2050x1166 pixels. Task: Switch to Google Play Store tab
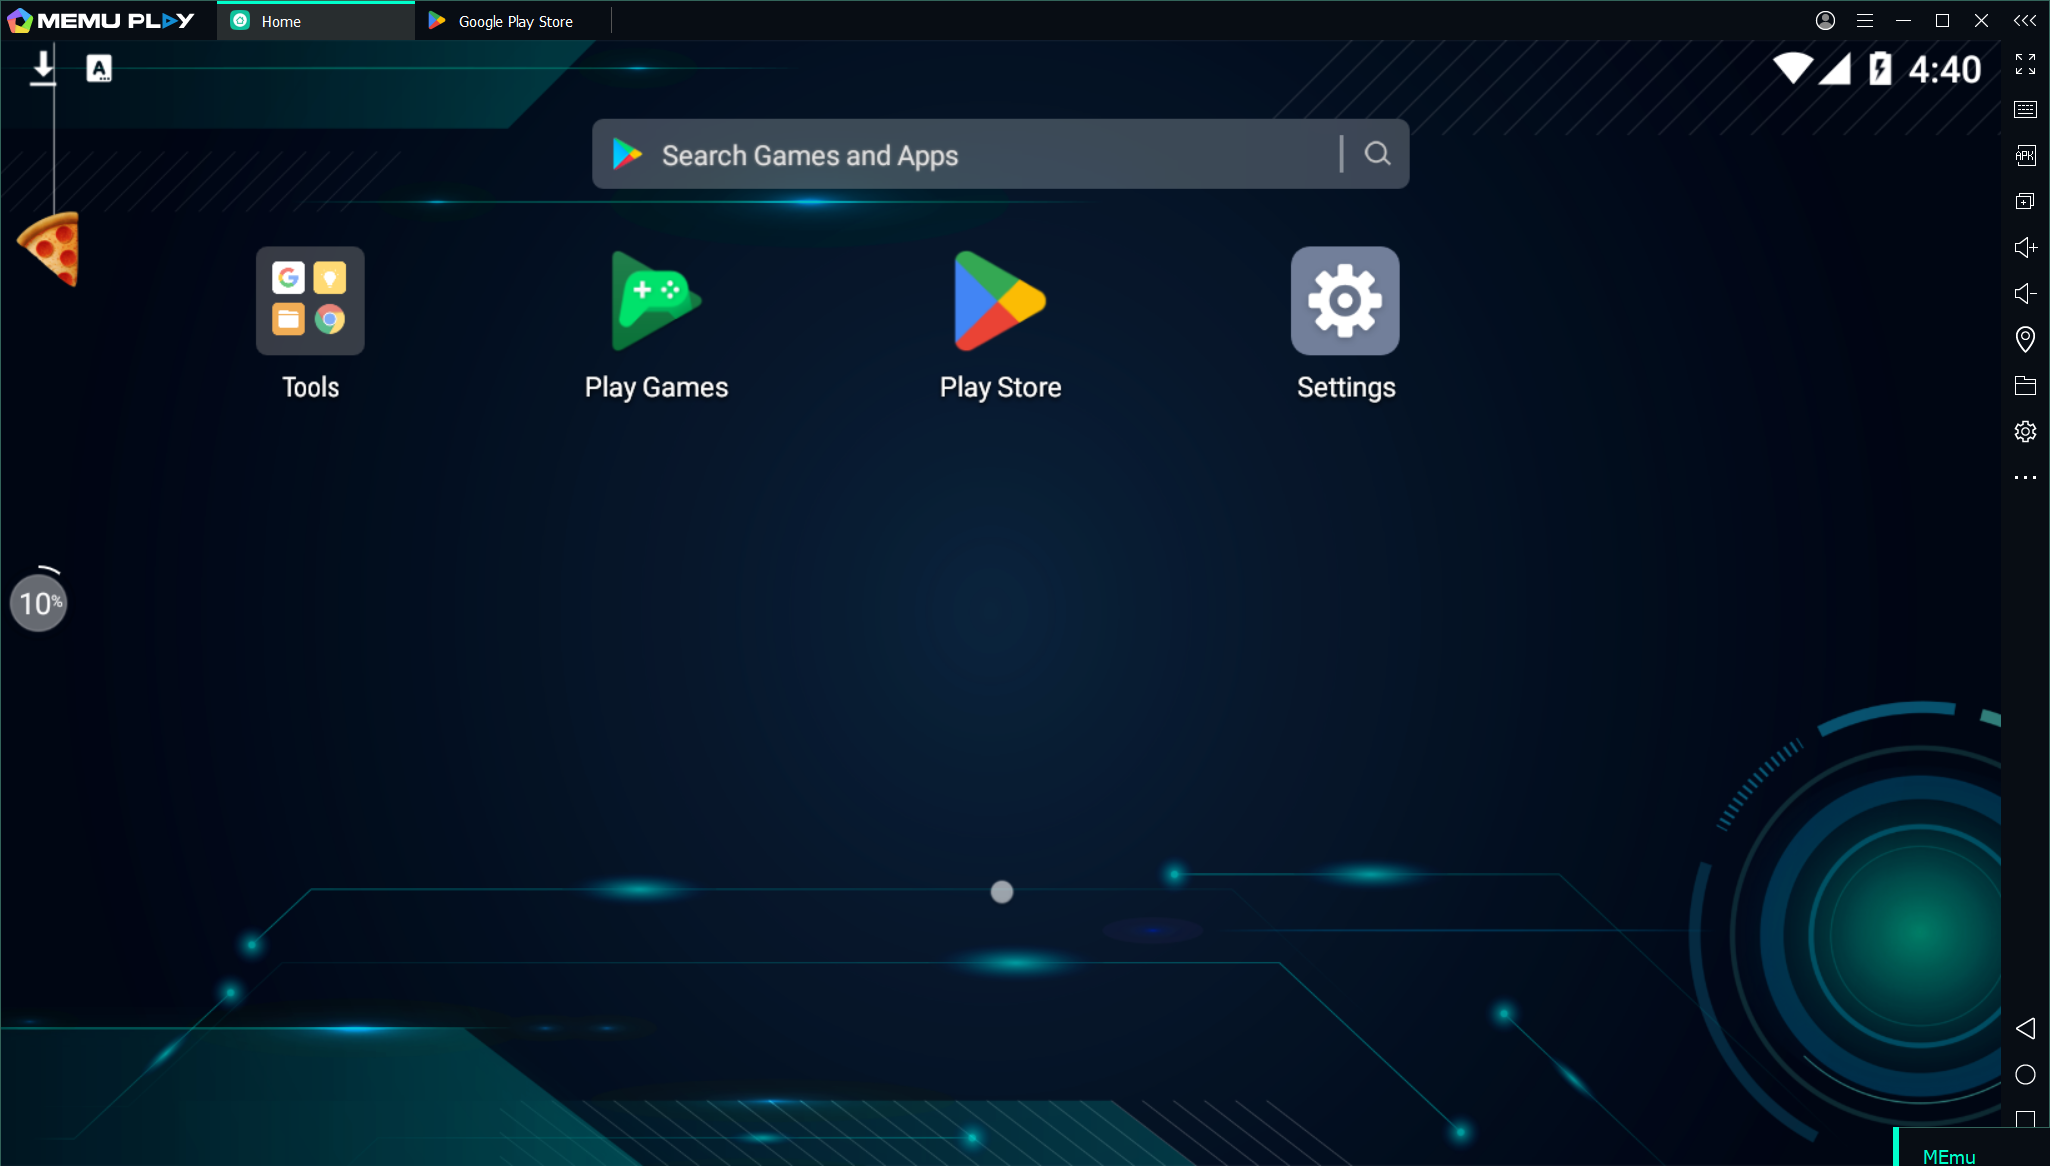pos(514,21)
